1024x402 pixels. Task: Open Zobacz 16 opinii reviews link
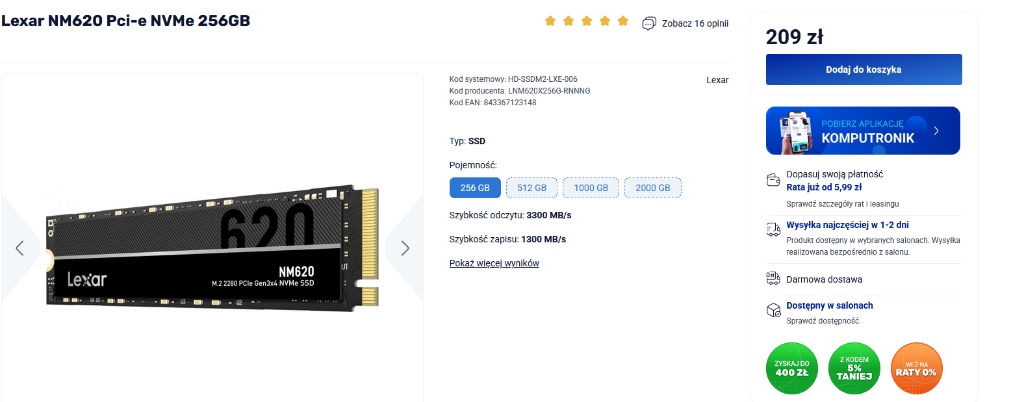click(x=695, y=23)
